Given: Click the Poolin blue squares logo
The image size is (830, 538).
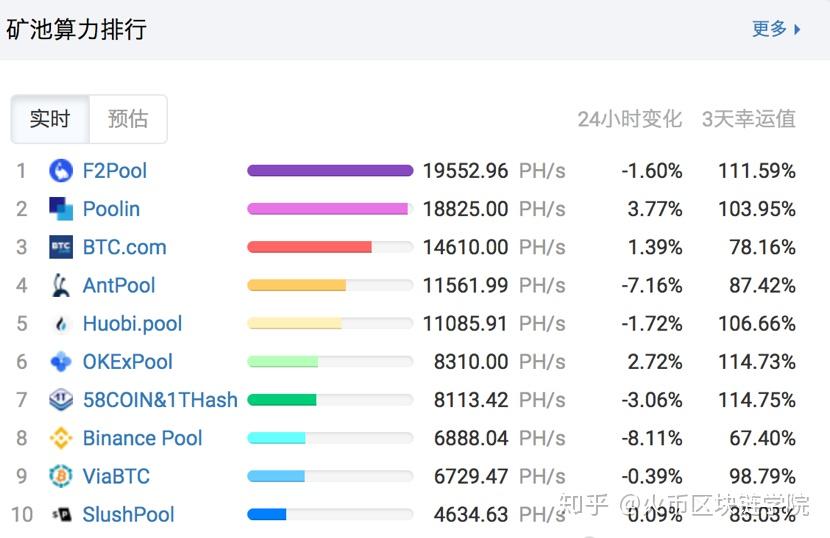Looking at the screenshot, I should point(61,209).
